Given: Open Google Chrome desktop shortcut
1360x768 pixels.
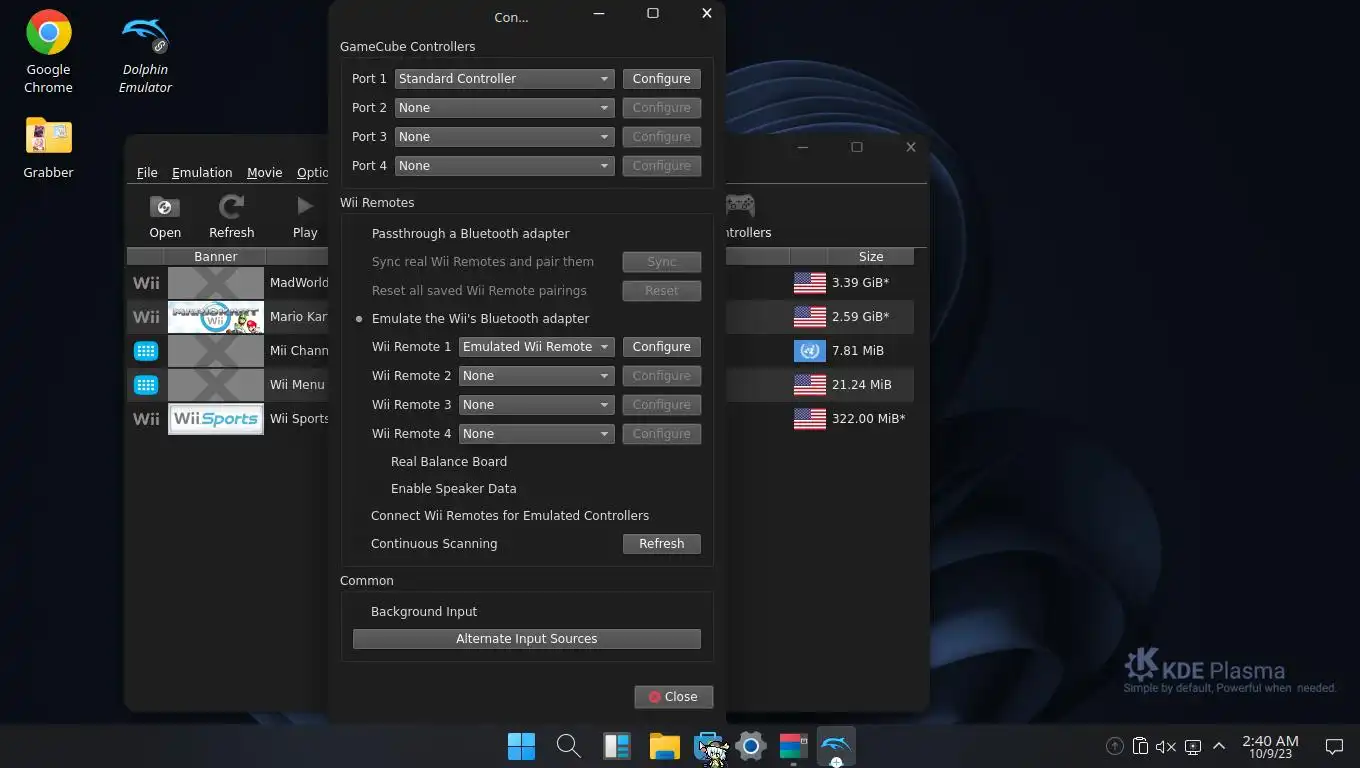Looking at the screenshot, I should pos(48,52).
